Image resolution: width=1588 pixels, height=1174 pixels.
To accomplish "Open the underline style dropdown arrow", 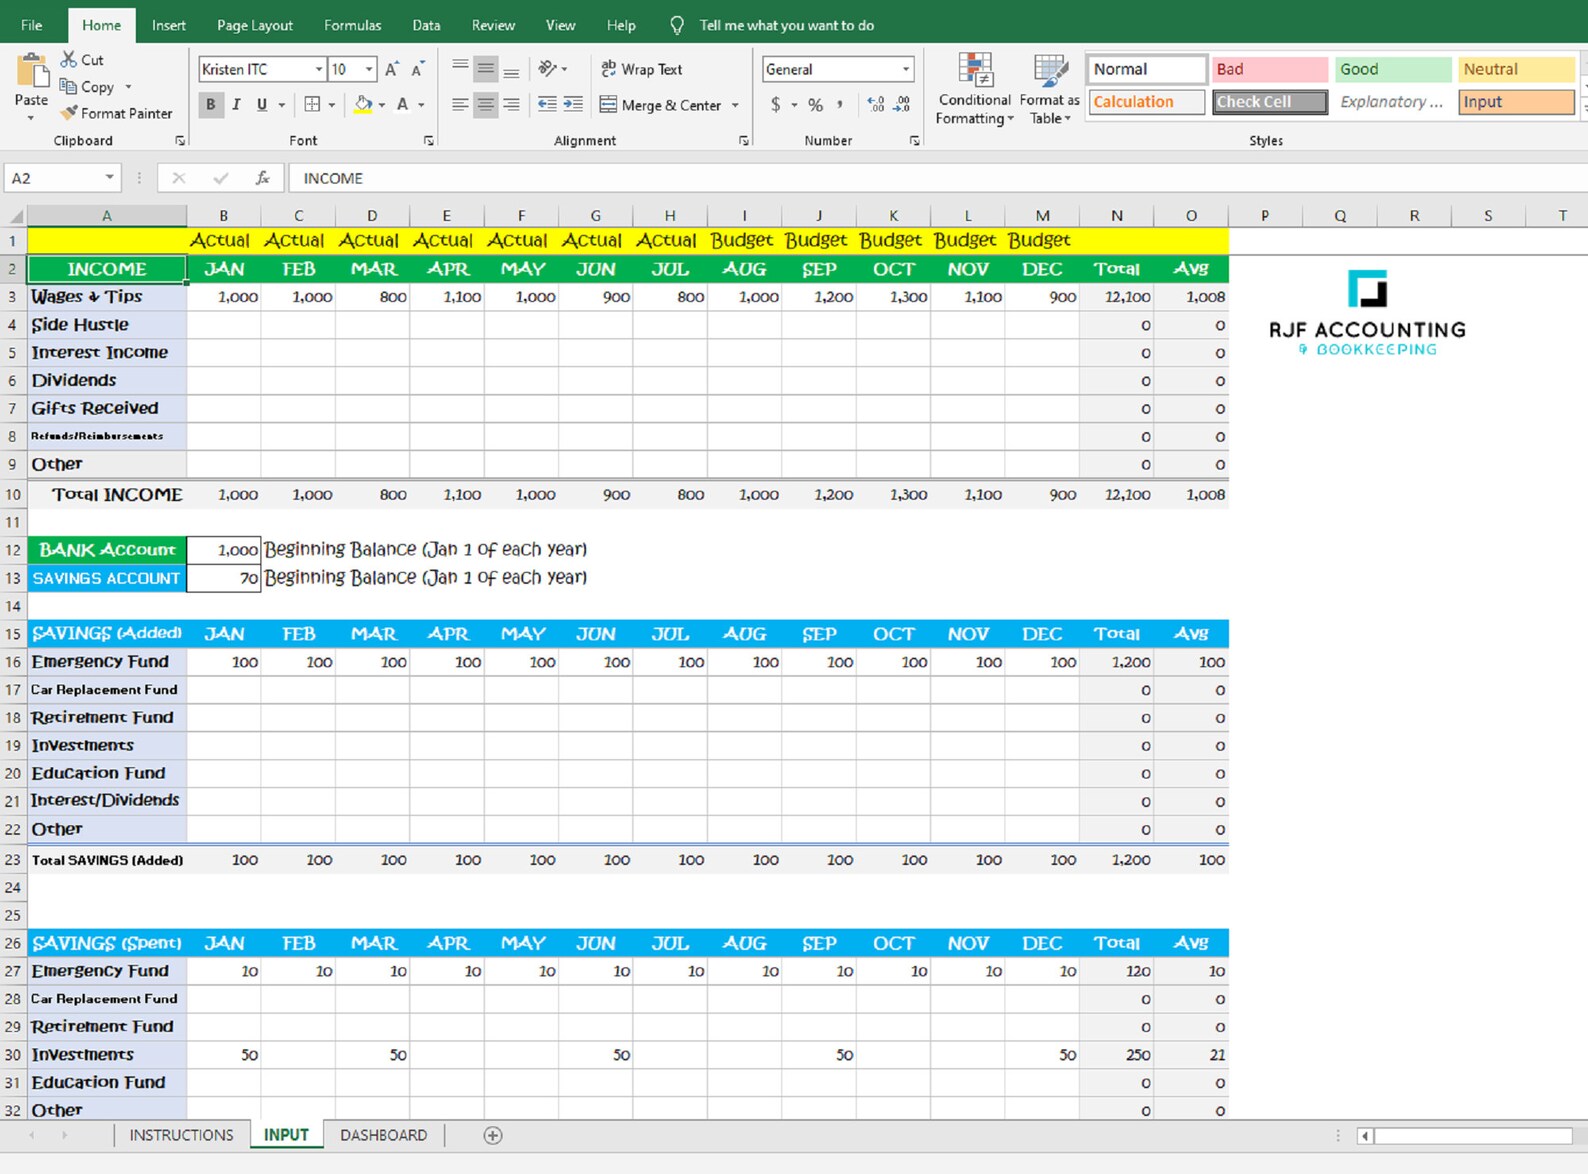I will [x=282, y=104].
